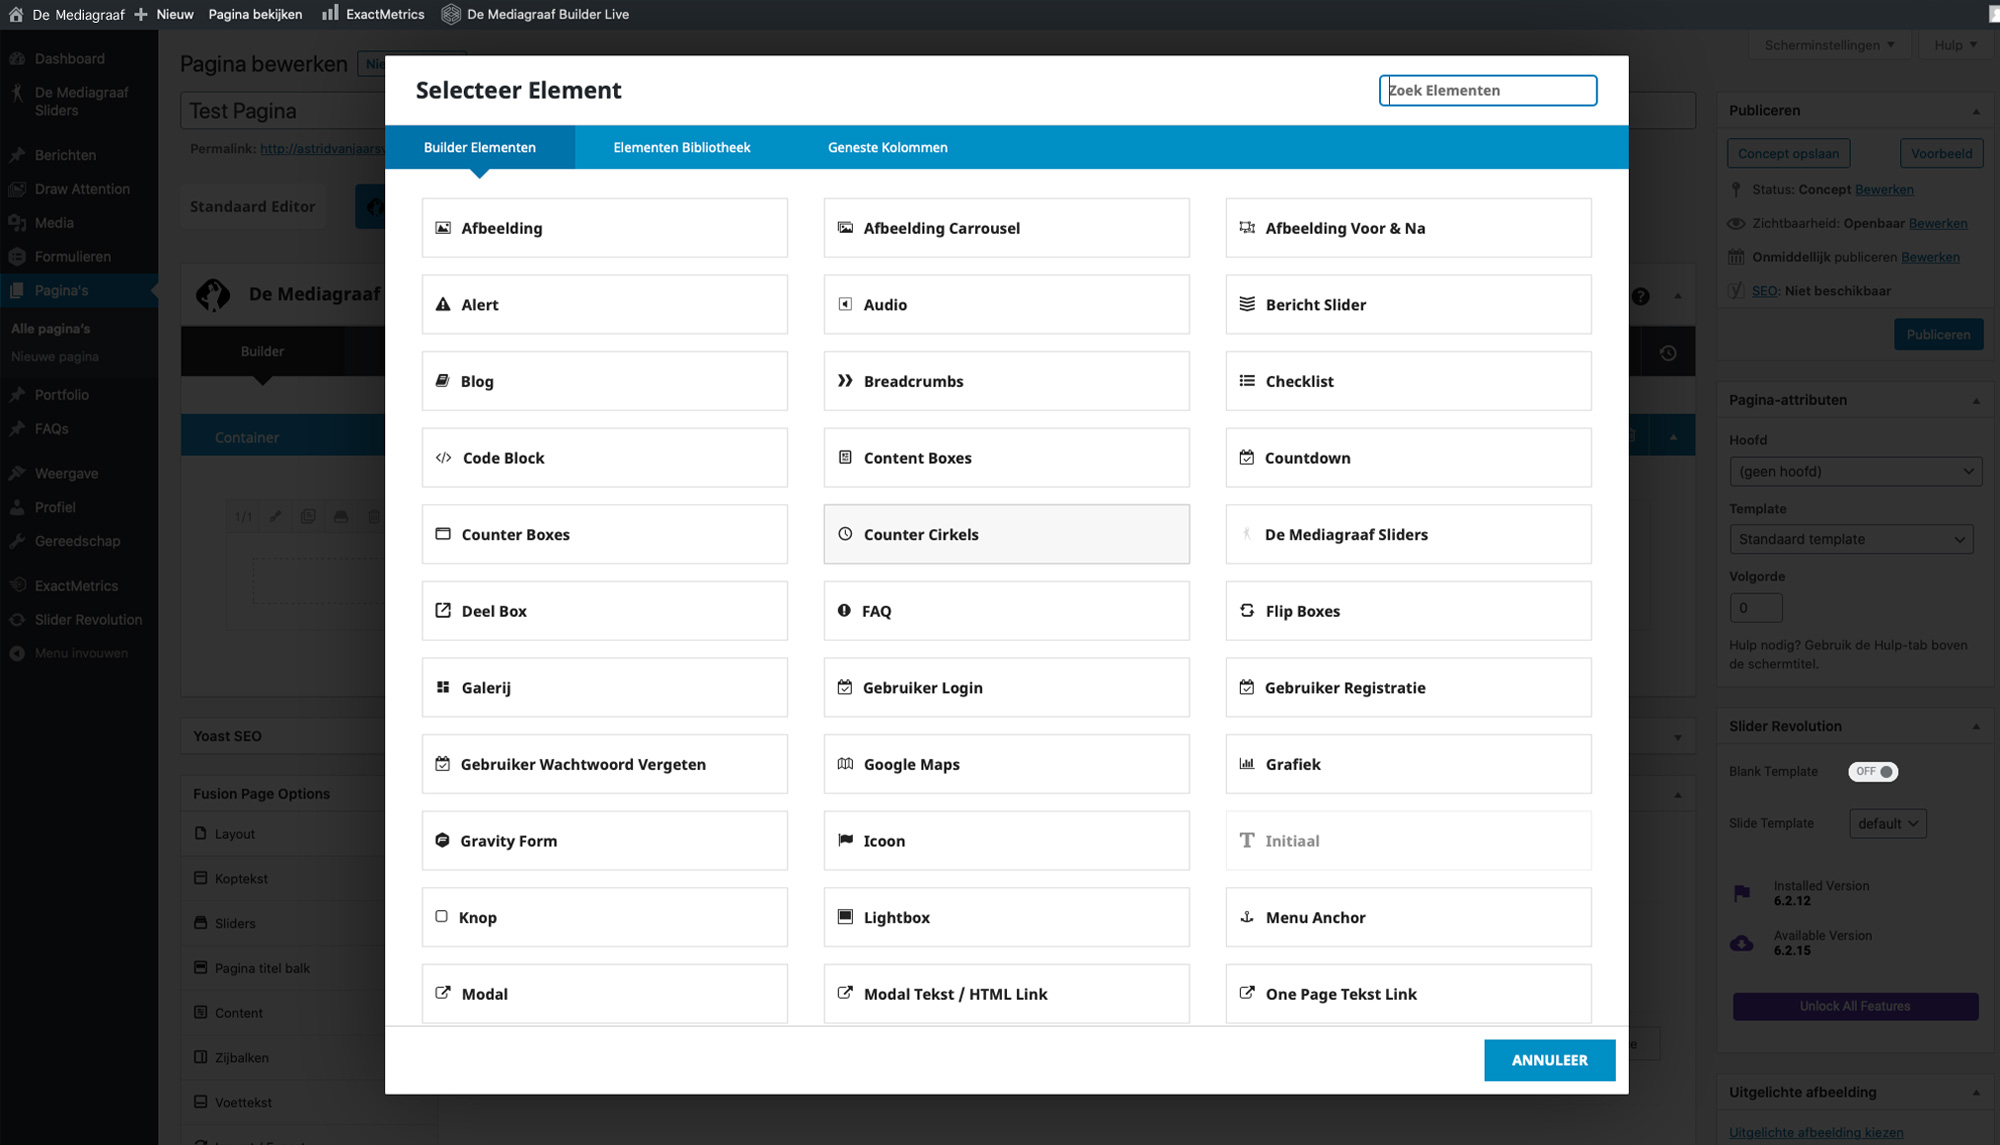2000x1145 pixels.
Task: Collapse the Slider Revolution panel
Action: tap(1976, 727)
